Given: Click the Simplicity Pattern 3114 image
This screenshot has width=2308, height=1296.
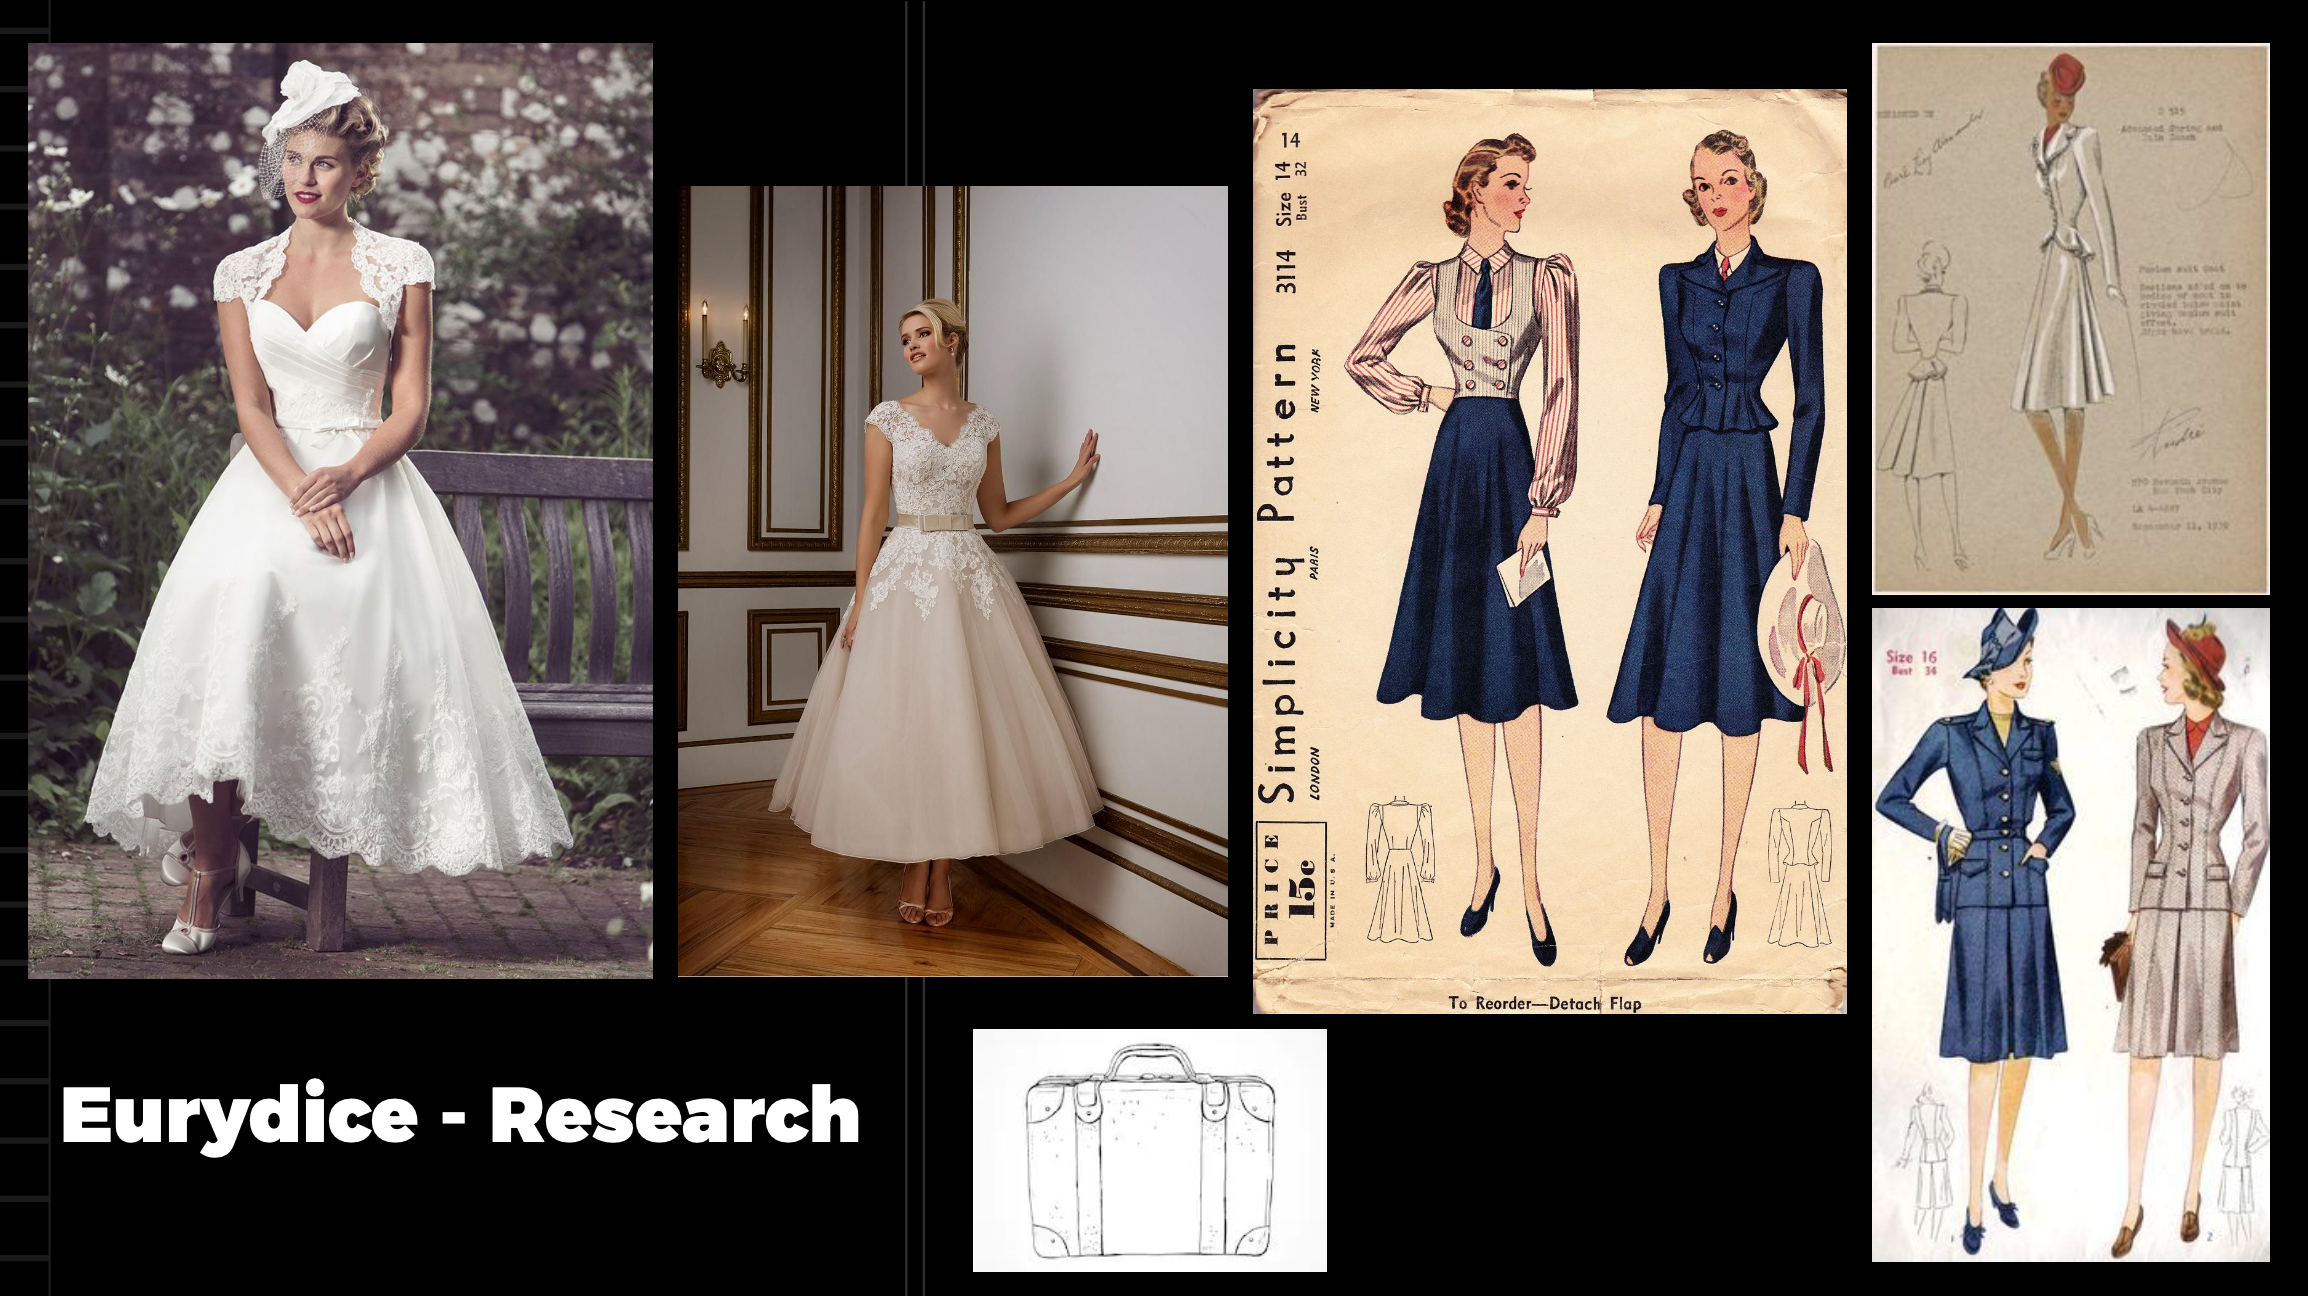Looking at the screenshot, I should 1549,551.
